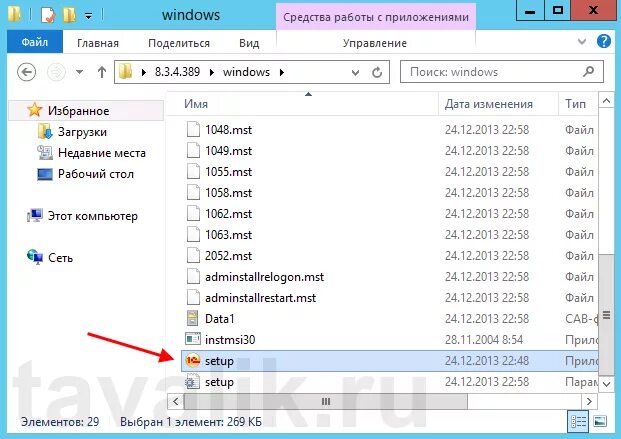Refresh the current folder view
Screen dimensions: 621x439
pyautogui.click(x=377, y=72)
